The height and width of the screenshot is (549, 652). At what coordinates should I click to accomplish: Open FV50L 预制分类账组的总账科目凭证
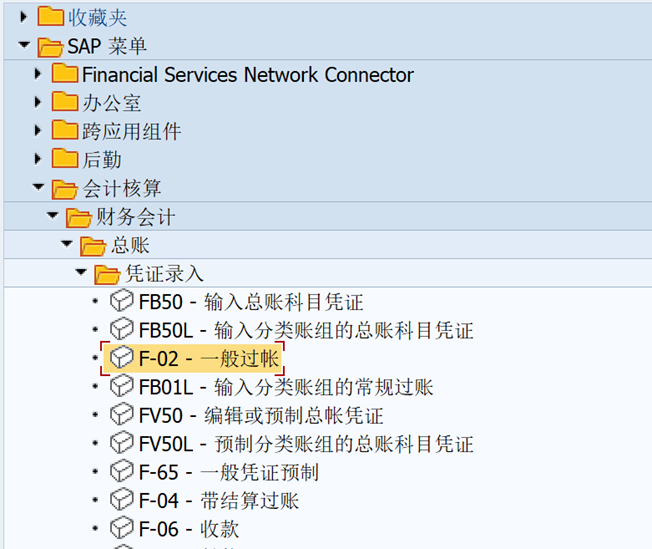point(305,443)
